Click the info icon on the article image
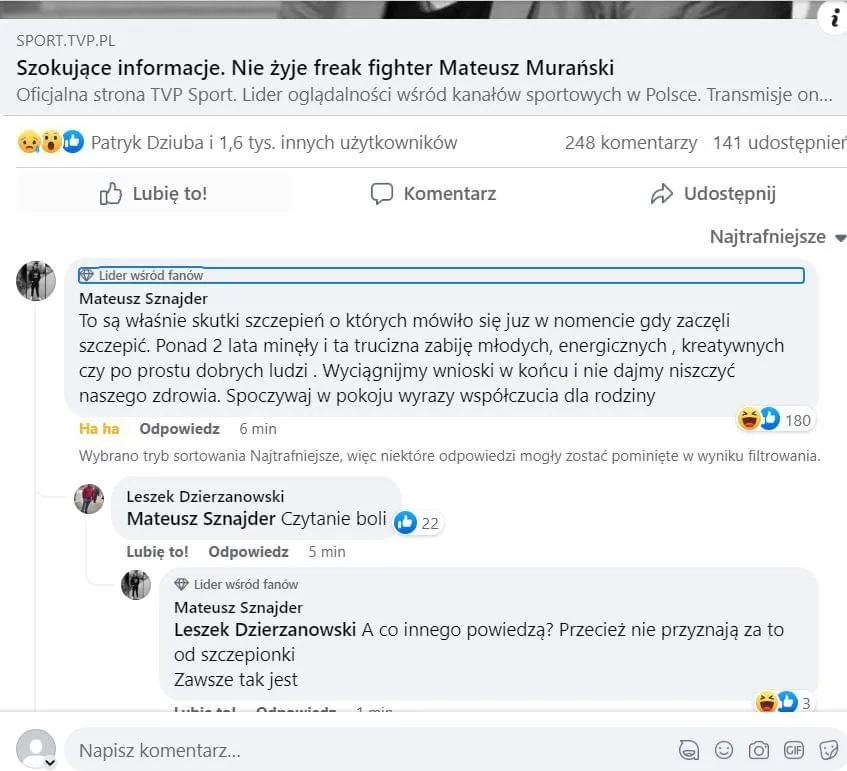 coord(832,17)
